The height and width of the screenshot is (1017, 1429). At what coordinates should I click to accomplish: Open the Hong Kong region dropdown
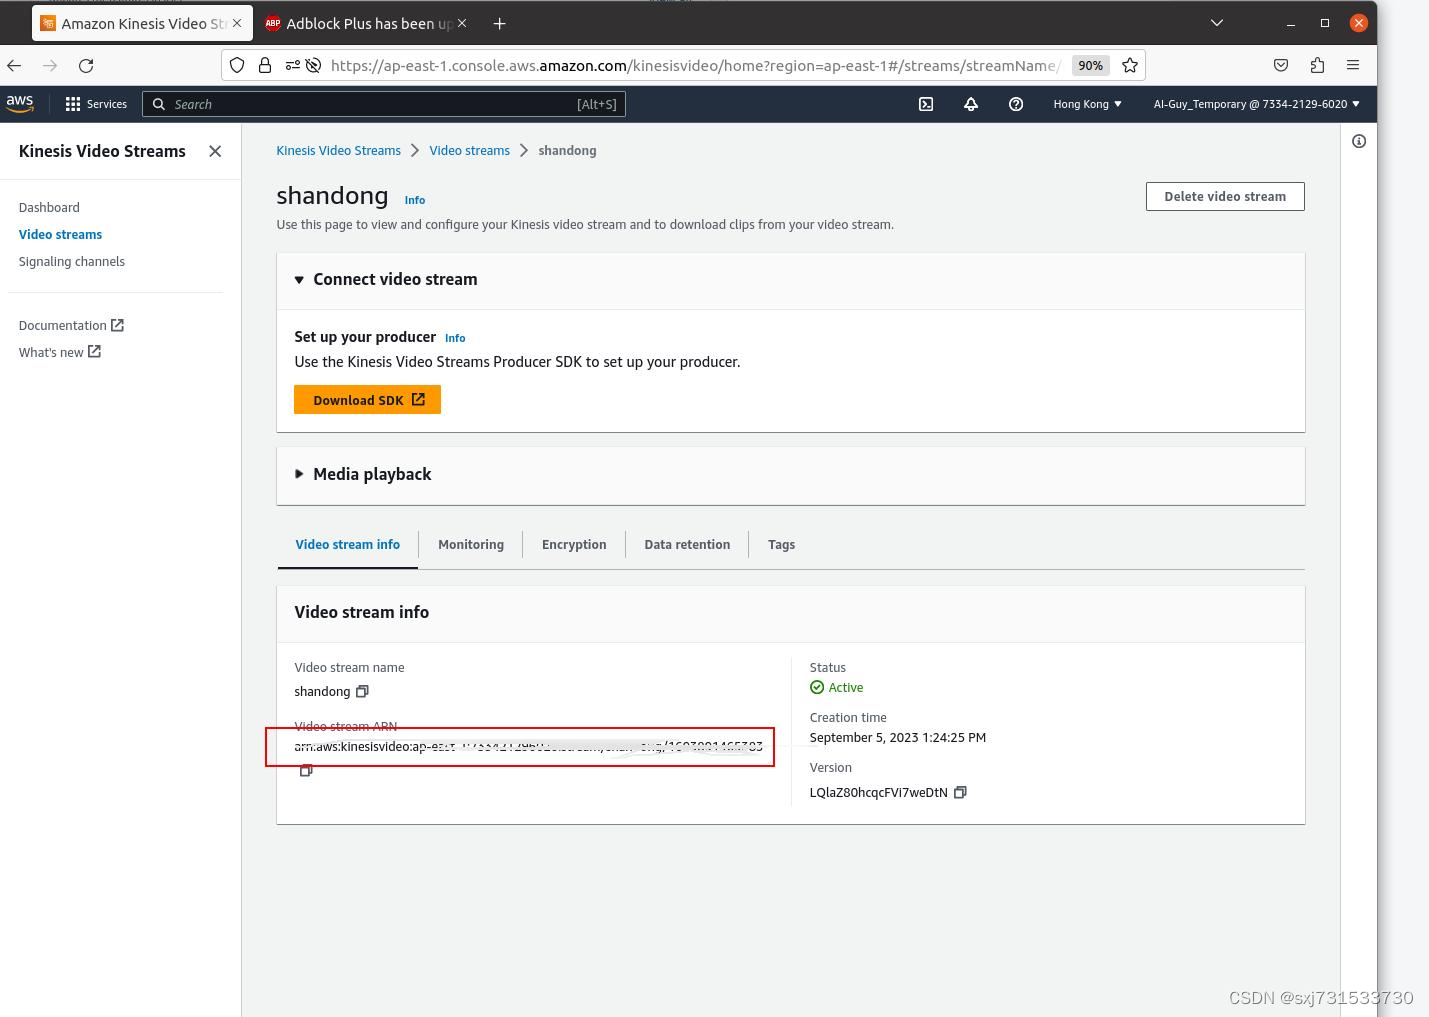pyautogui.click(x=1087, y=104)
